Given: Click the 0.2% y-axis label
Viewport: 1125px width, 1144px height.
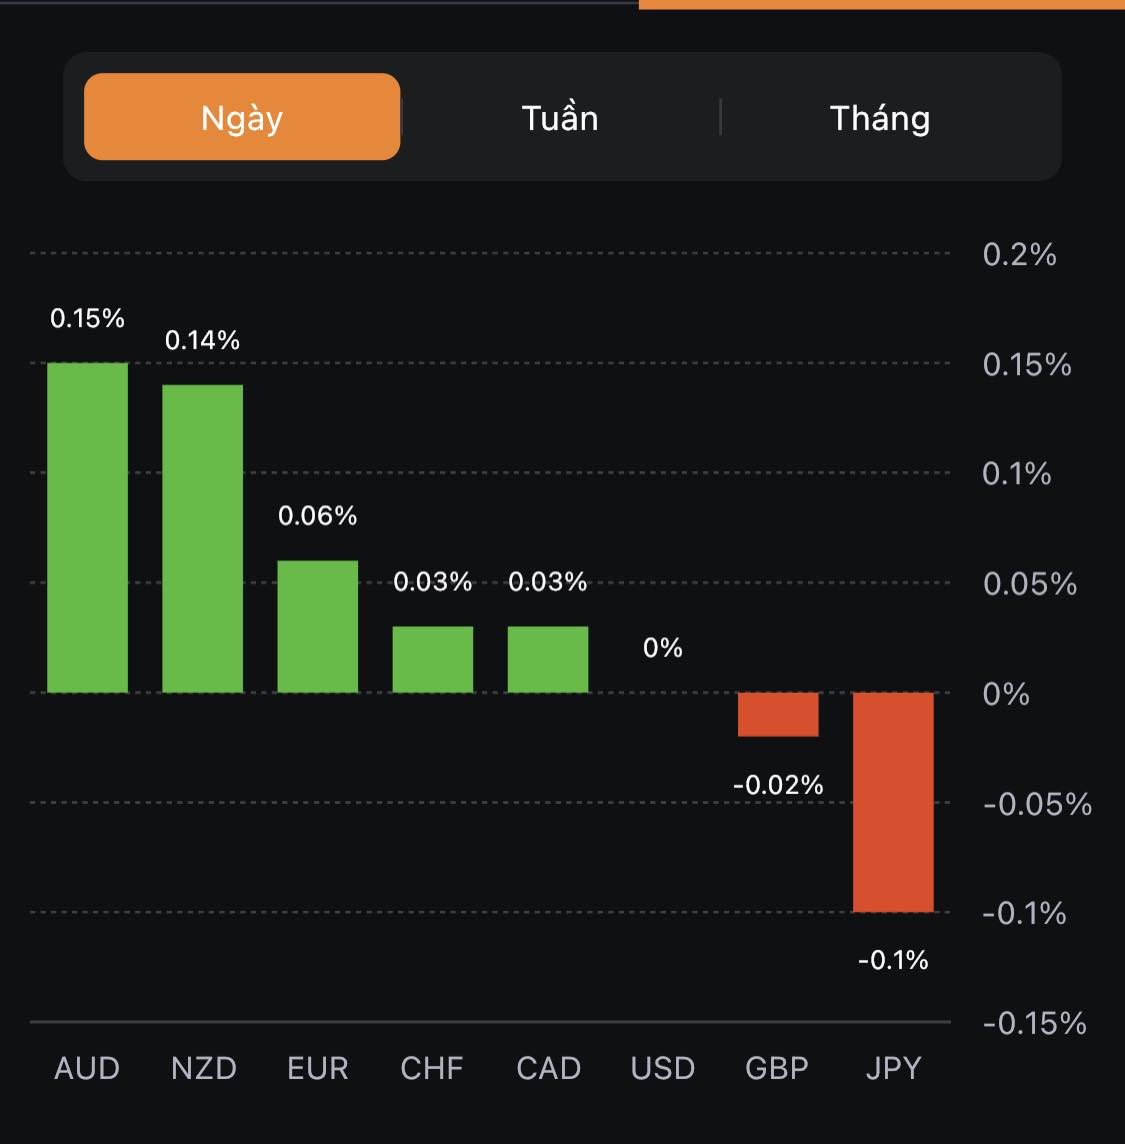Looking at the screenshot, I should pyautogui.click(x=1019, y=254).
